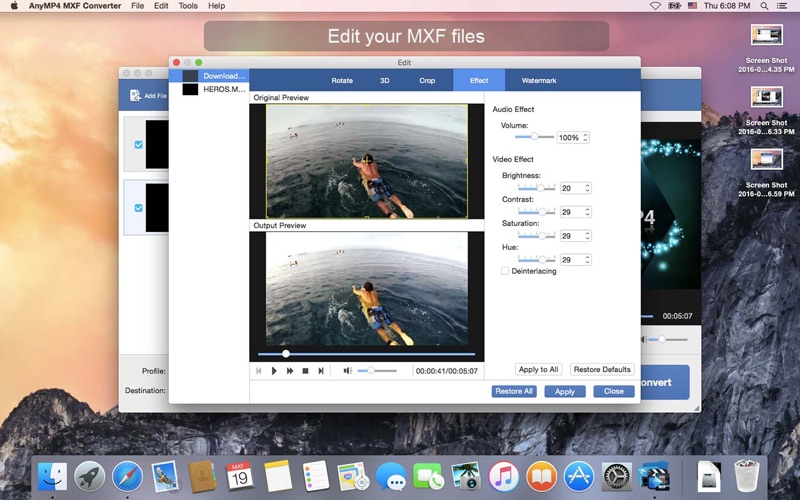Click the Wi-Fi status icon
800x500 pixels.
[655, 6]
